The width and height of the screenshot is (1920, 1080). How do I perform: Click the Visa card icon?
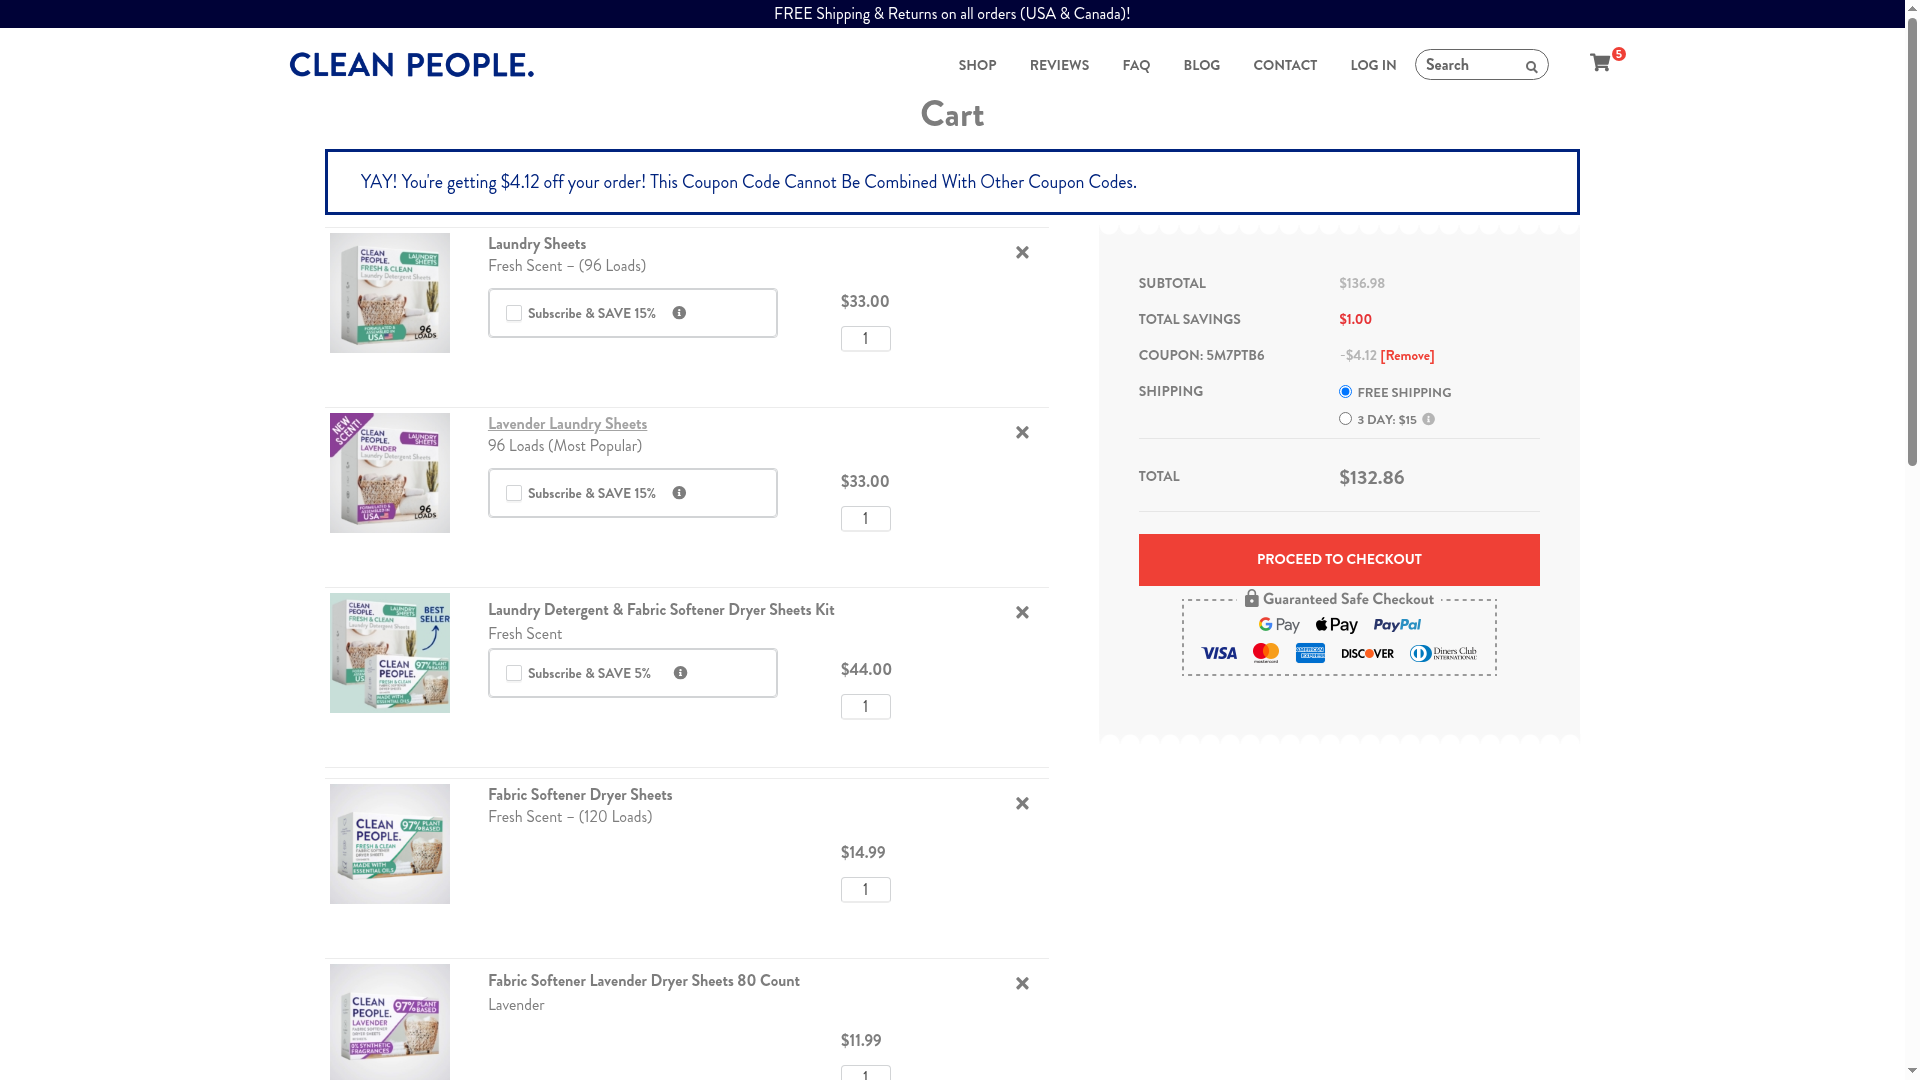tap(1219, 653)
